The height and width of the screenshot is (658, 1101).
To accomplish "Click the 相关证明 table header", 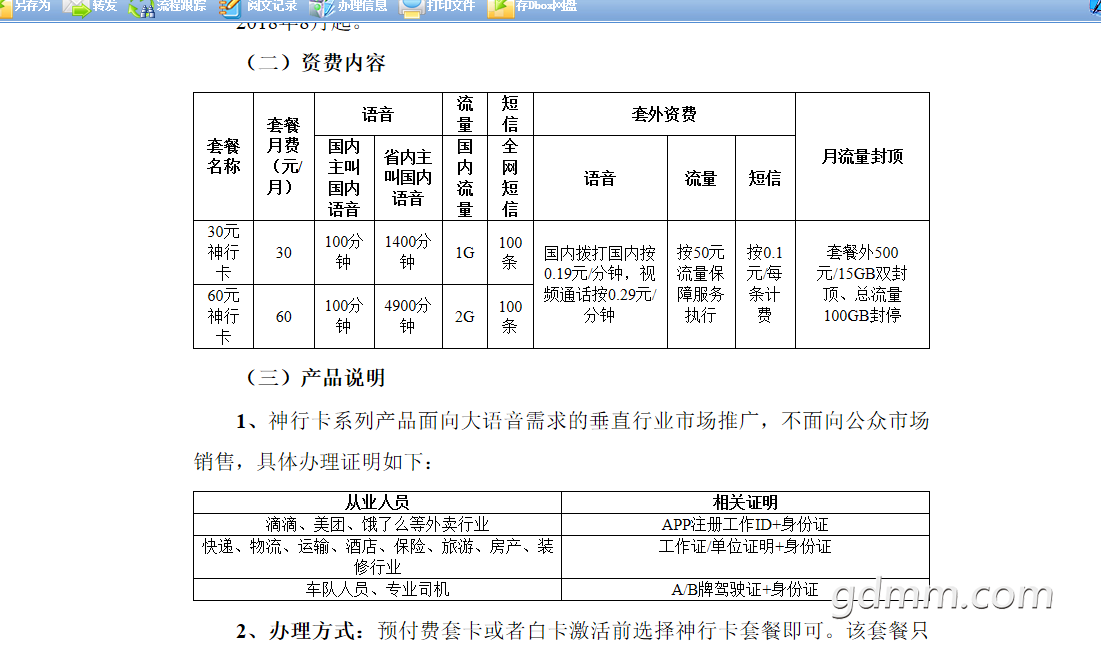I will pos(745,503).
